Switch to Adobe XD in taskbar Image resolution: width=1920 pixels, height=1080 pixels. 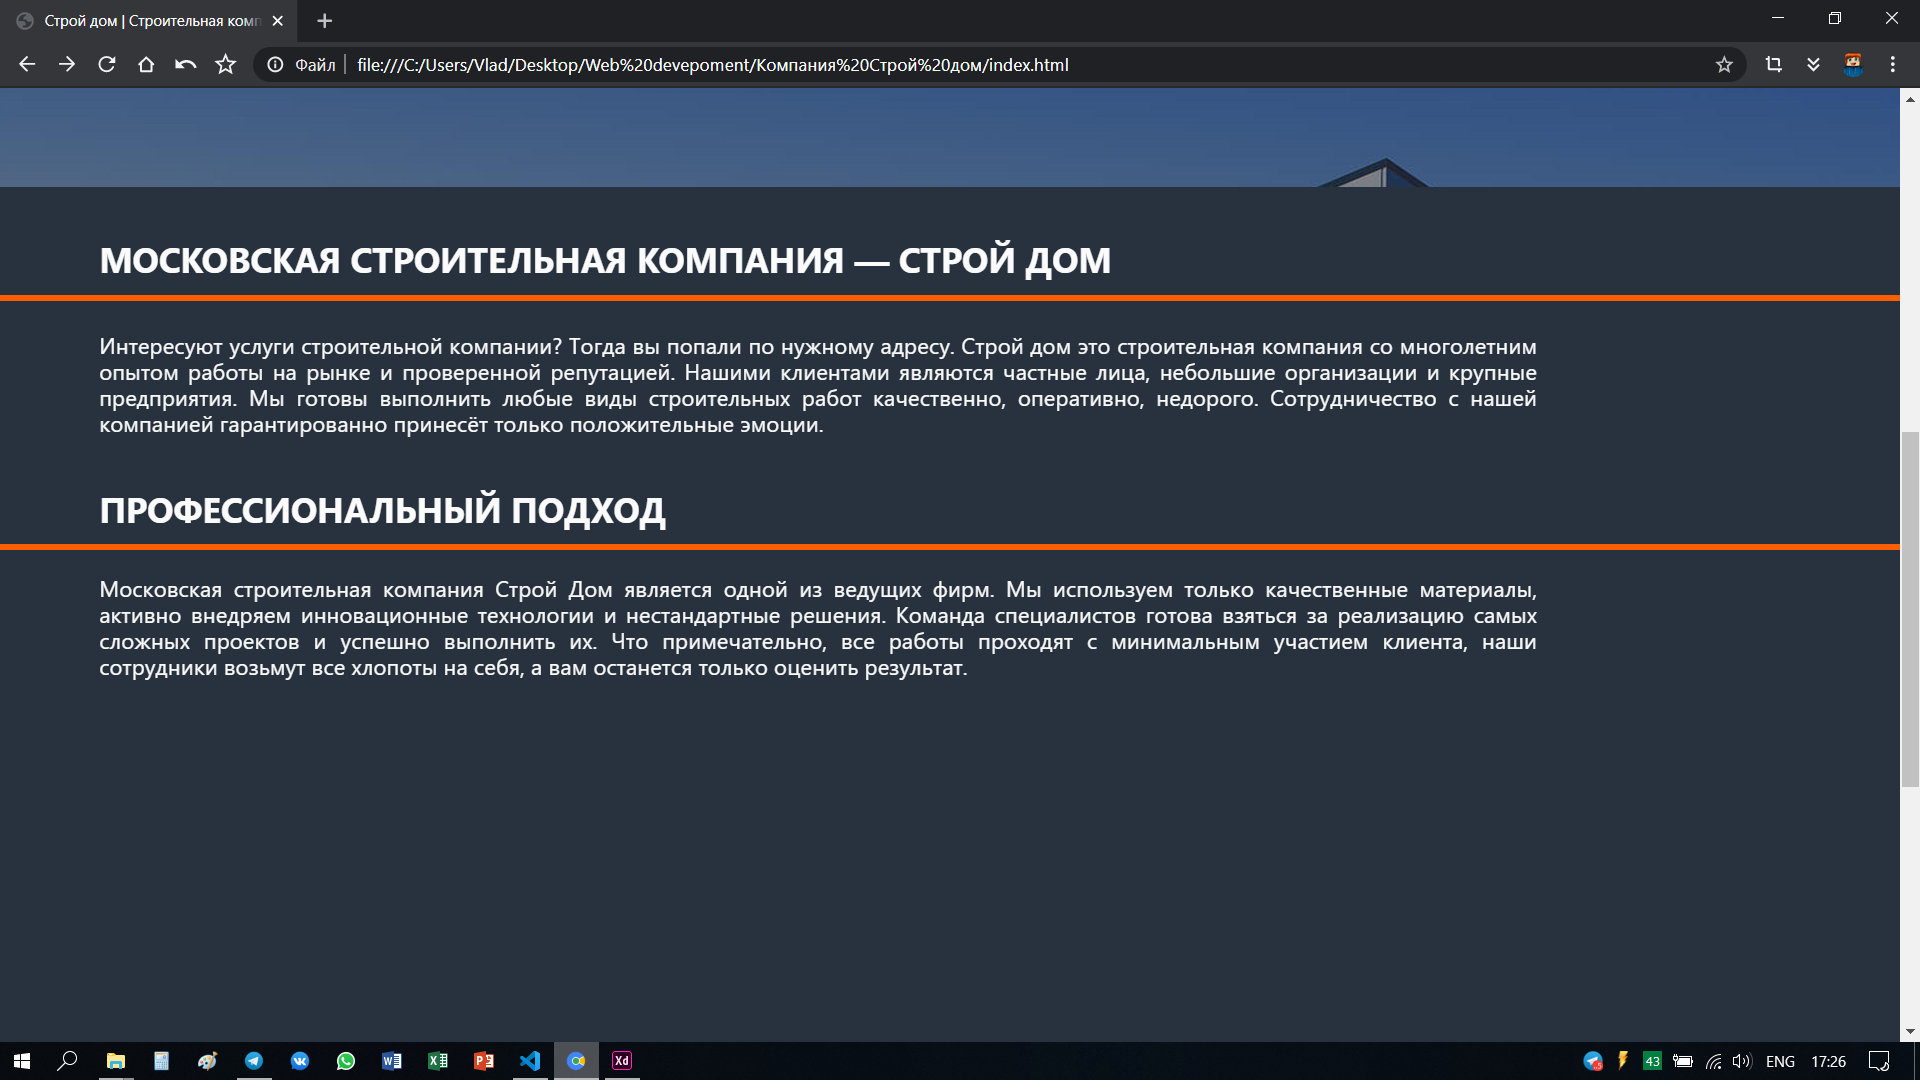pos(622,1061)
